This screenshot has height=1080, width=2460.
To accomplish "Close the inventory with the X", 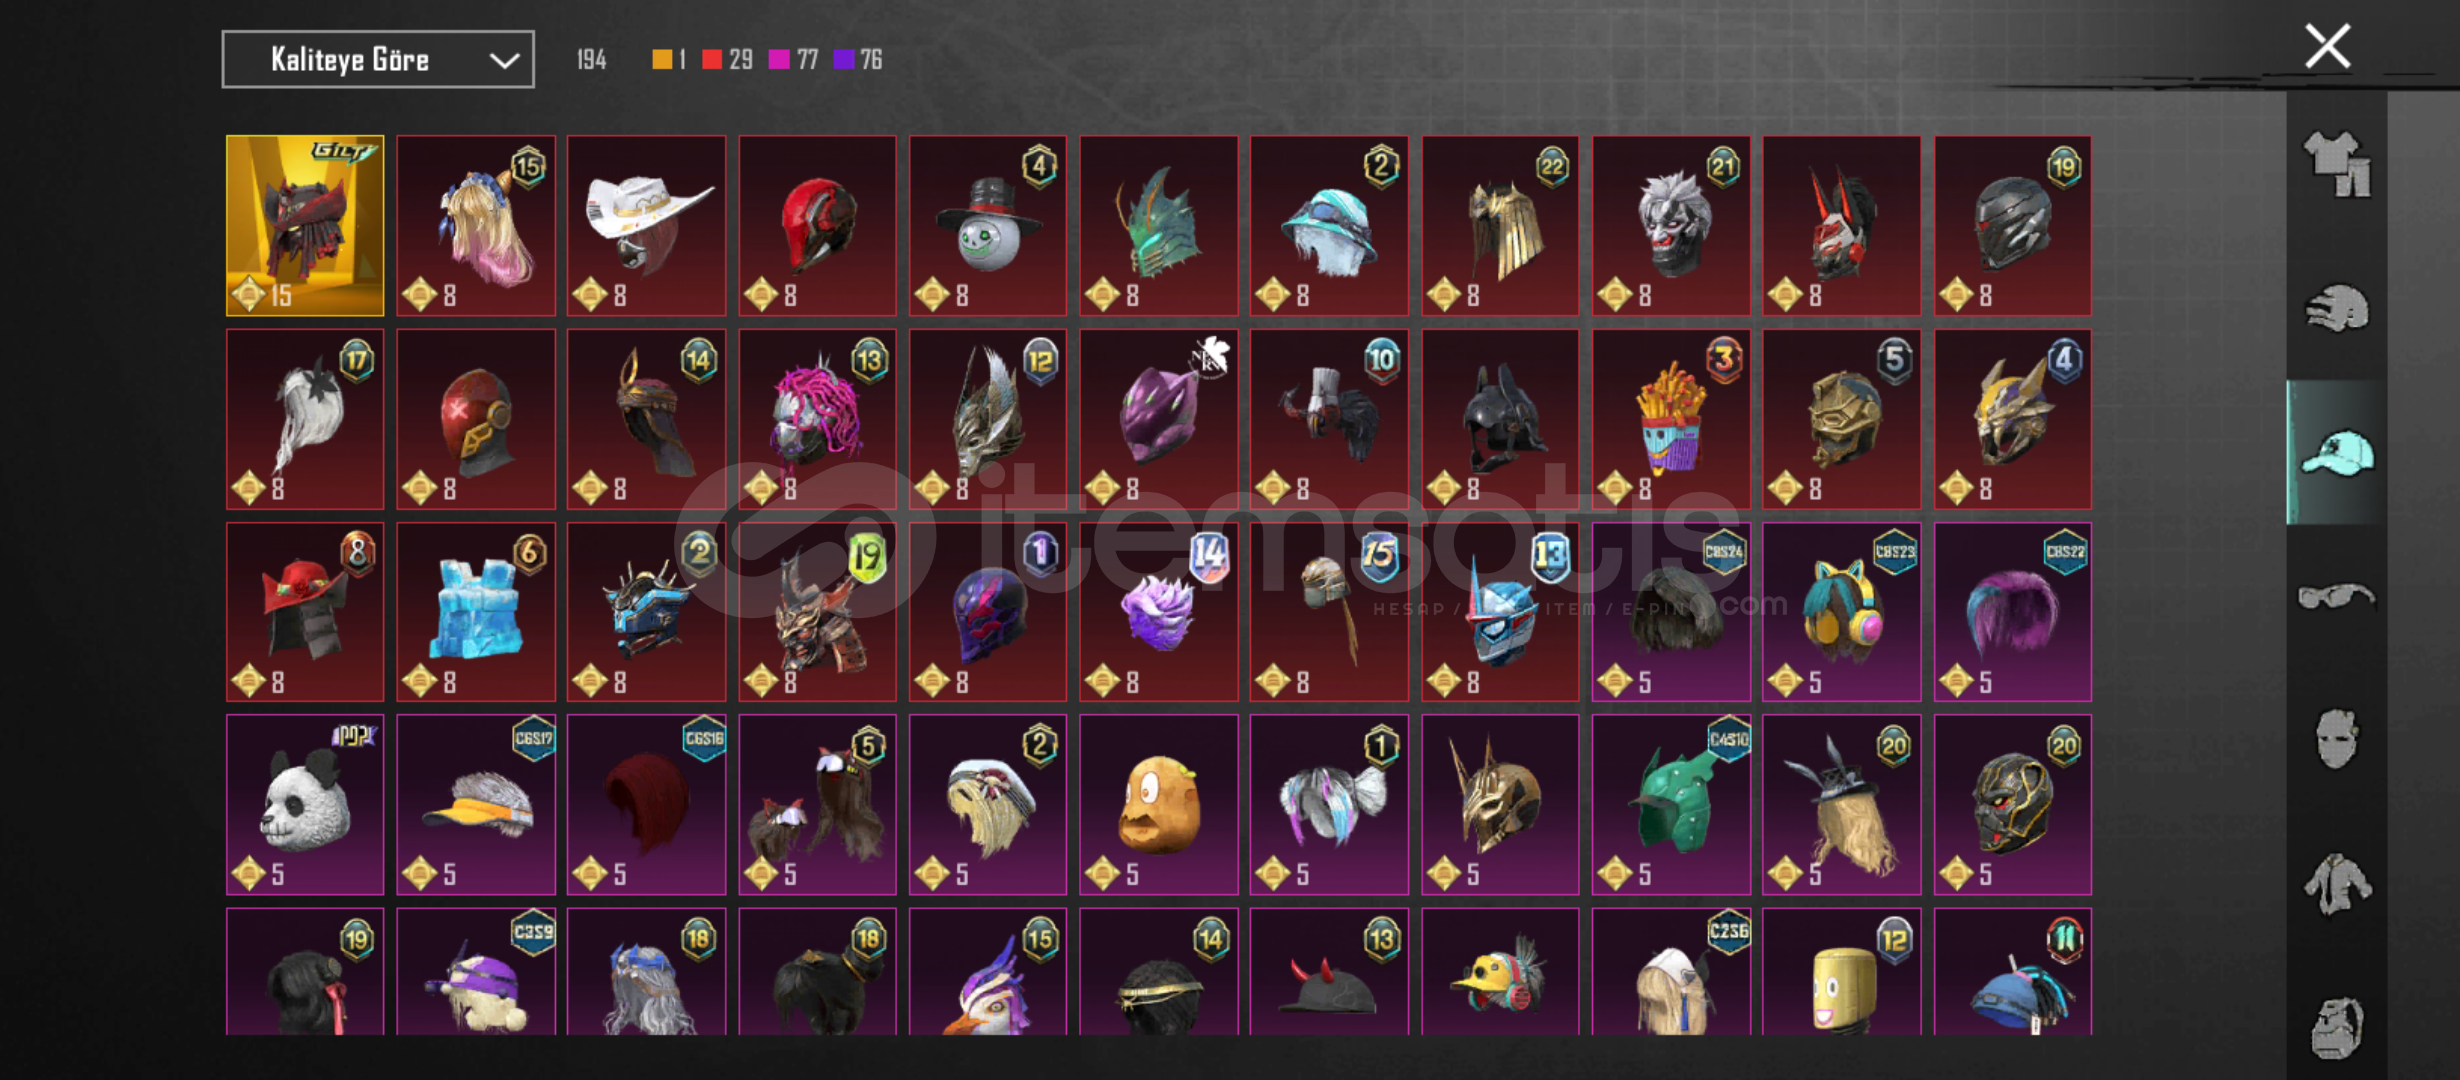I will [2327, 46].
